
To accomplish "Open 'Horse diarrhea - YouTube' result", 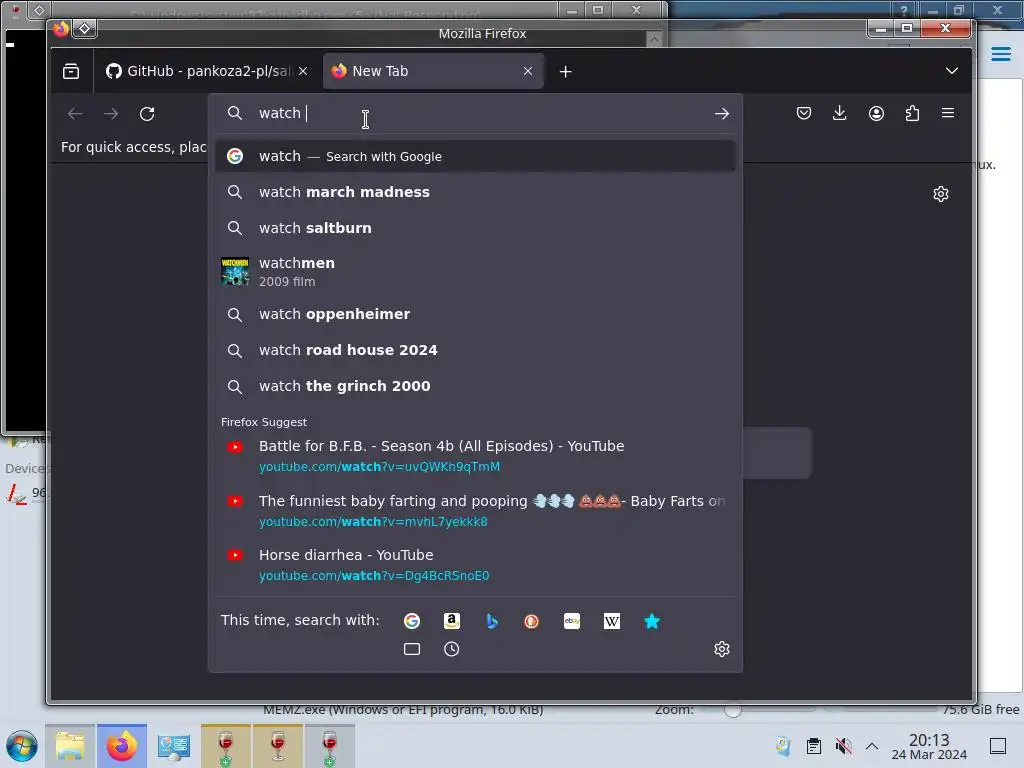I will click(x=475, y=565).
